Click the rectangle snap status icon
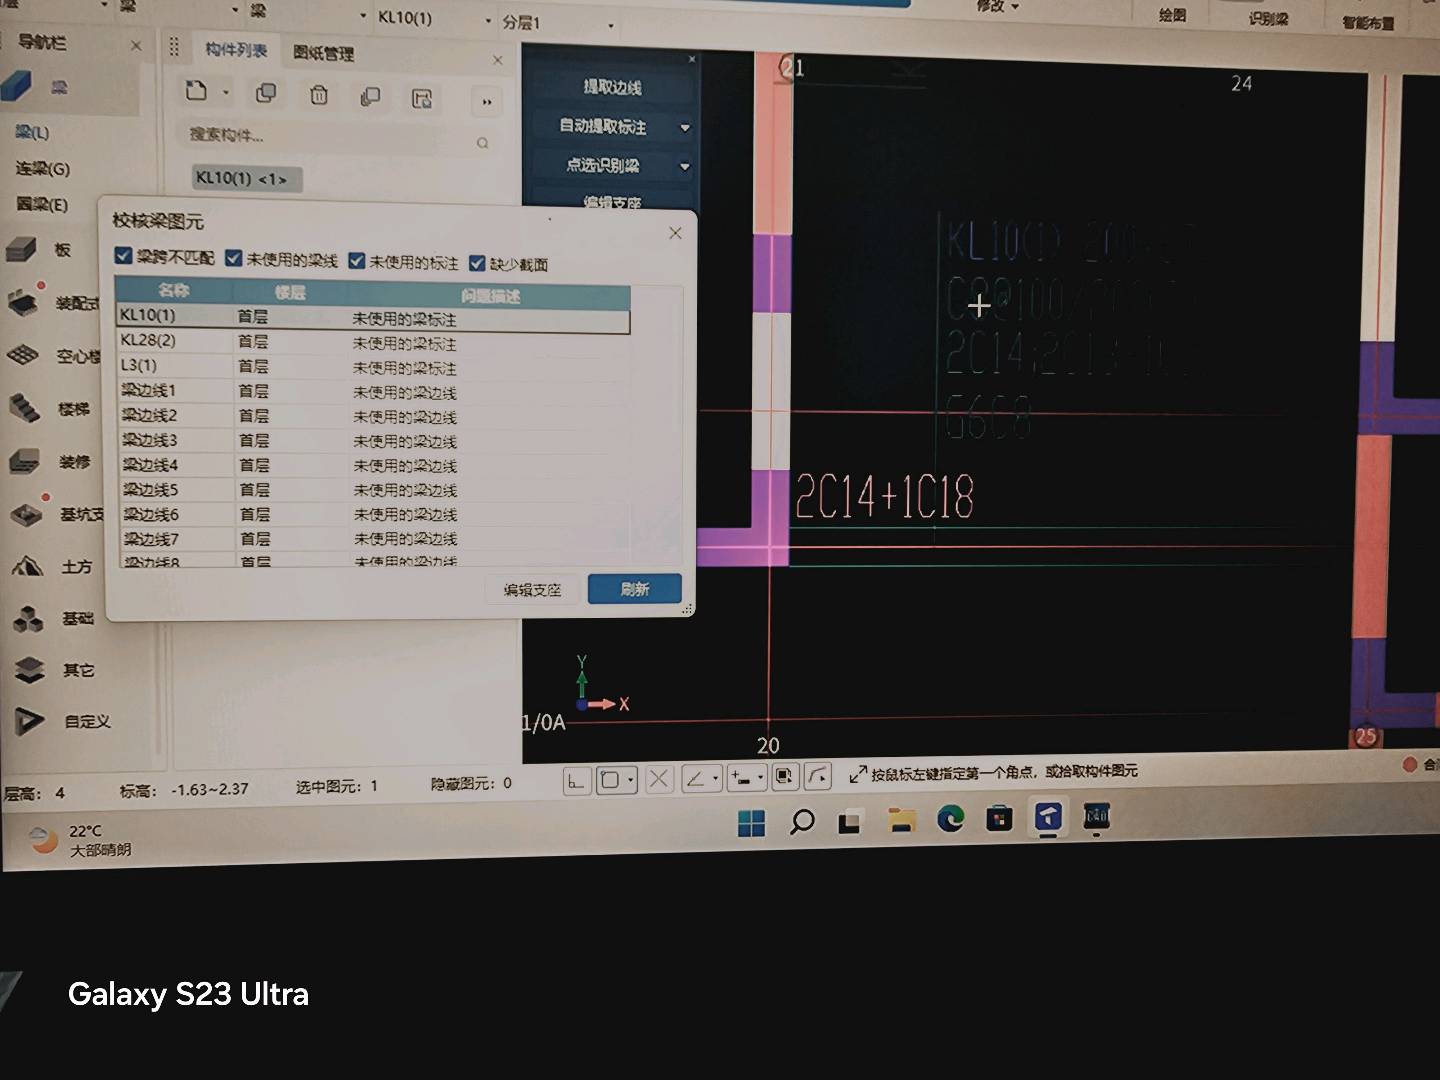 point(609,779)
